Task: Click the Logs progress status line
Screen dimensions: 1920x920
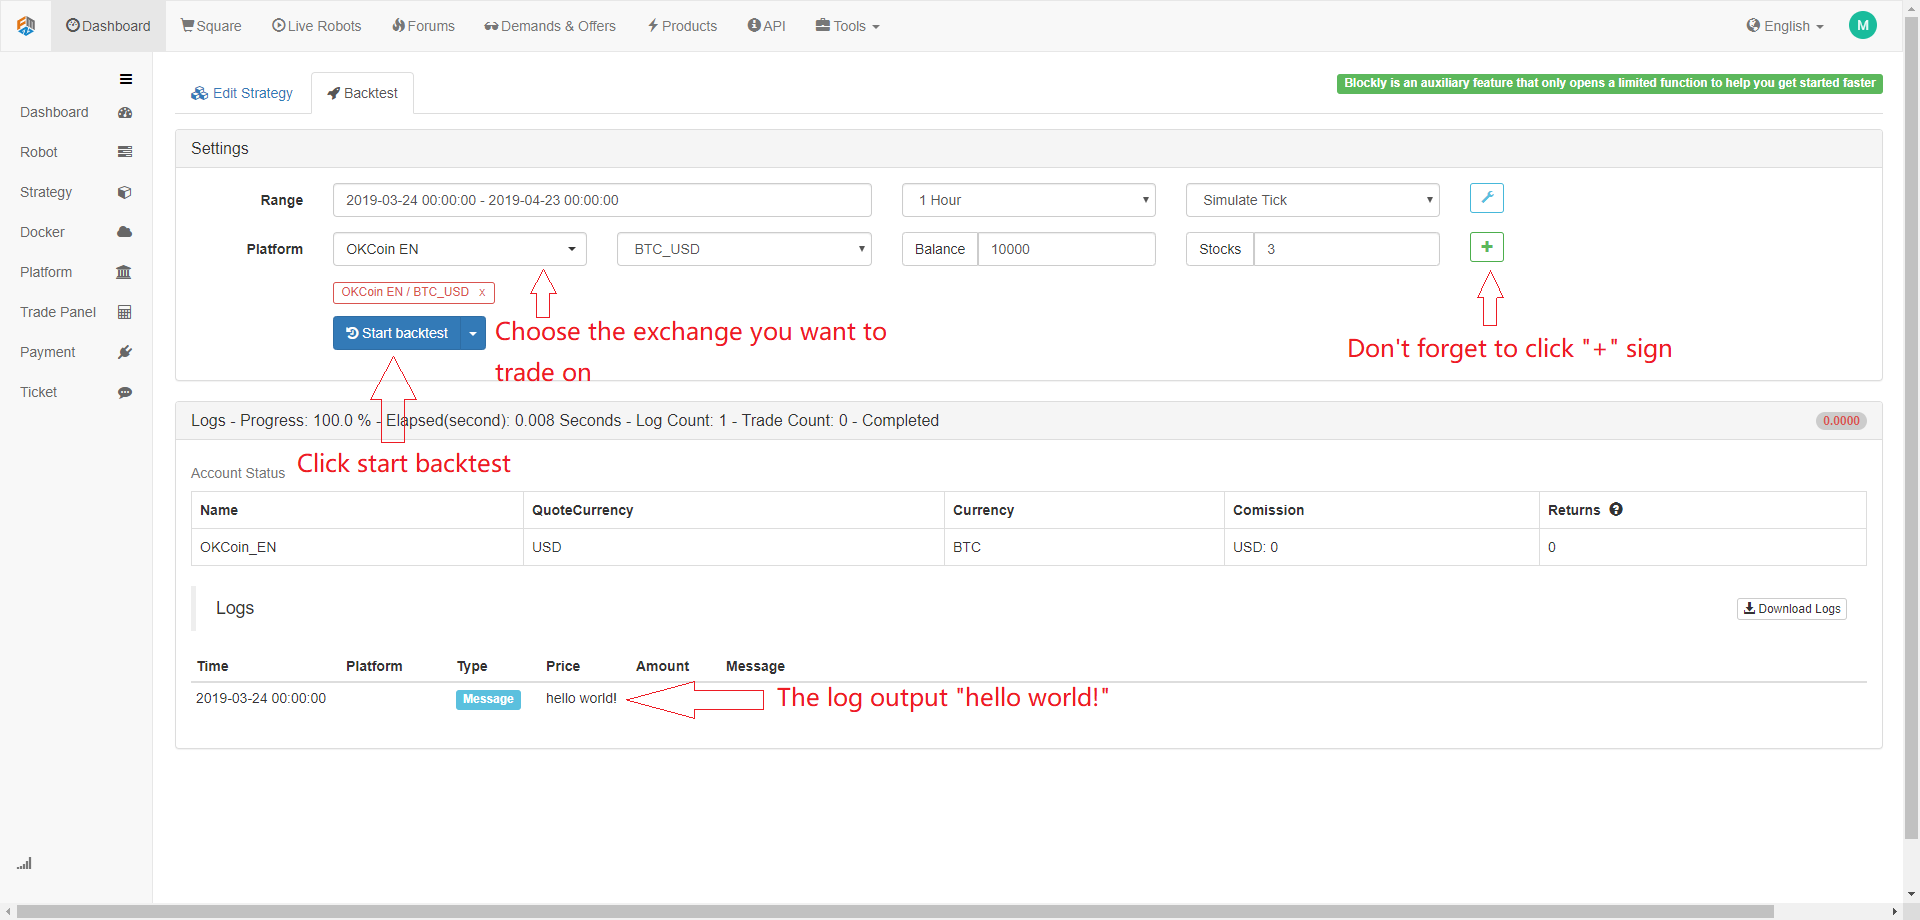Action: 565,421
